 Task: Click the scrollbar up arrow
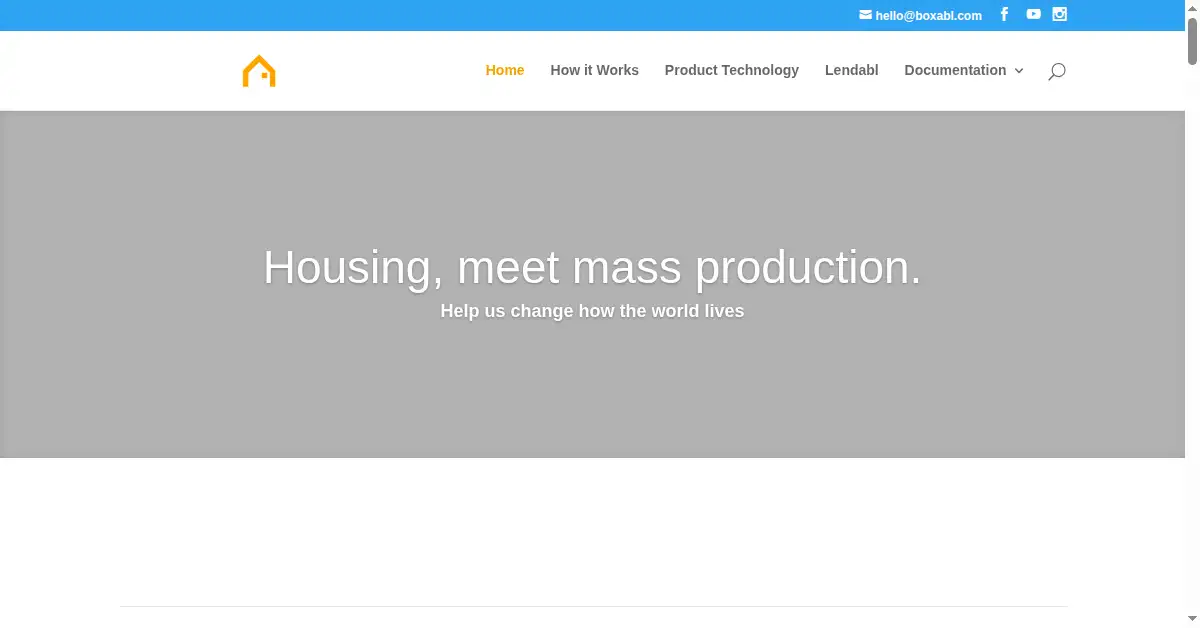(1192, 7)
